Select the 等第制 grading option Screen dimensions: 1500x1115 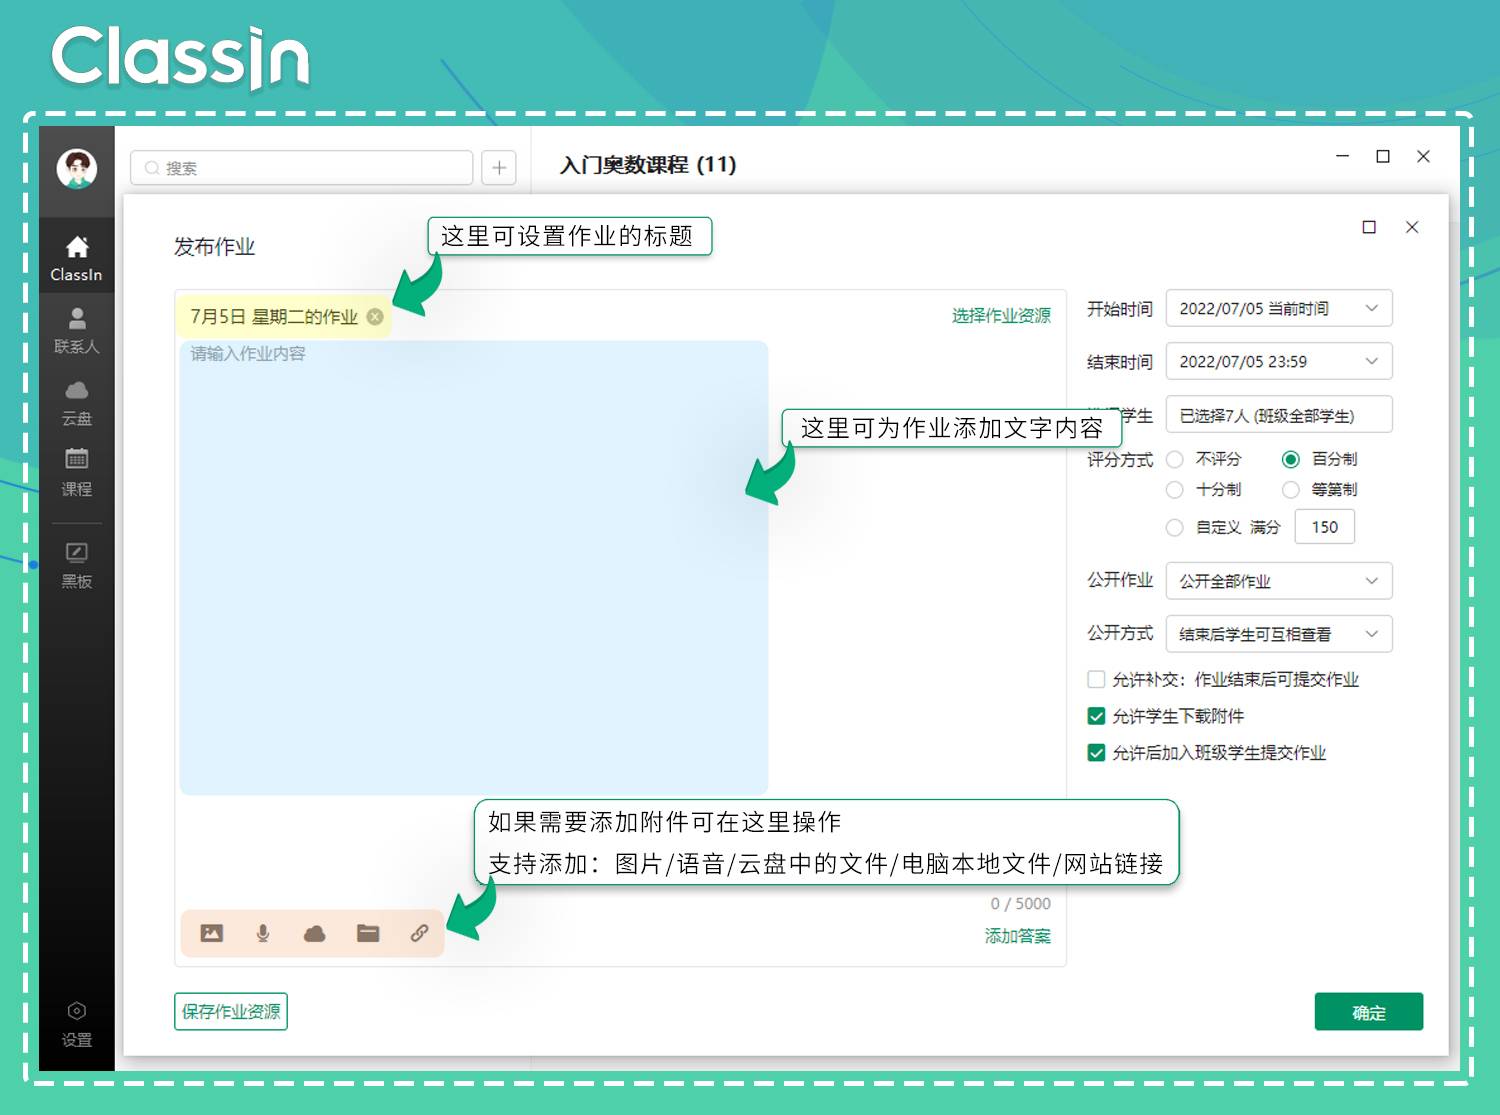coord(1291,490)
